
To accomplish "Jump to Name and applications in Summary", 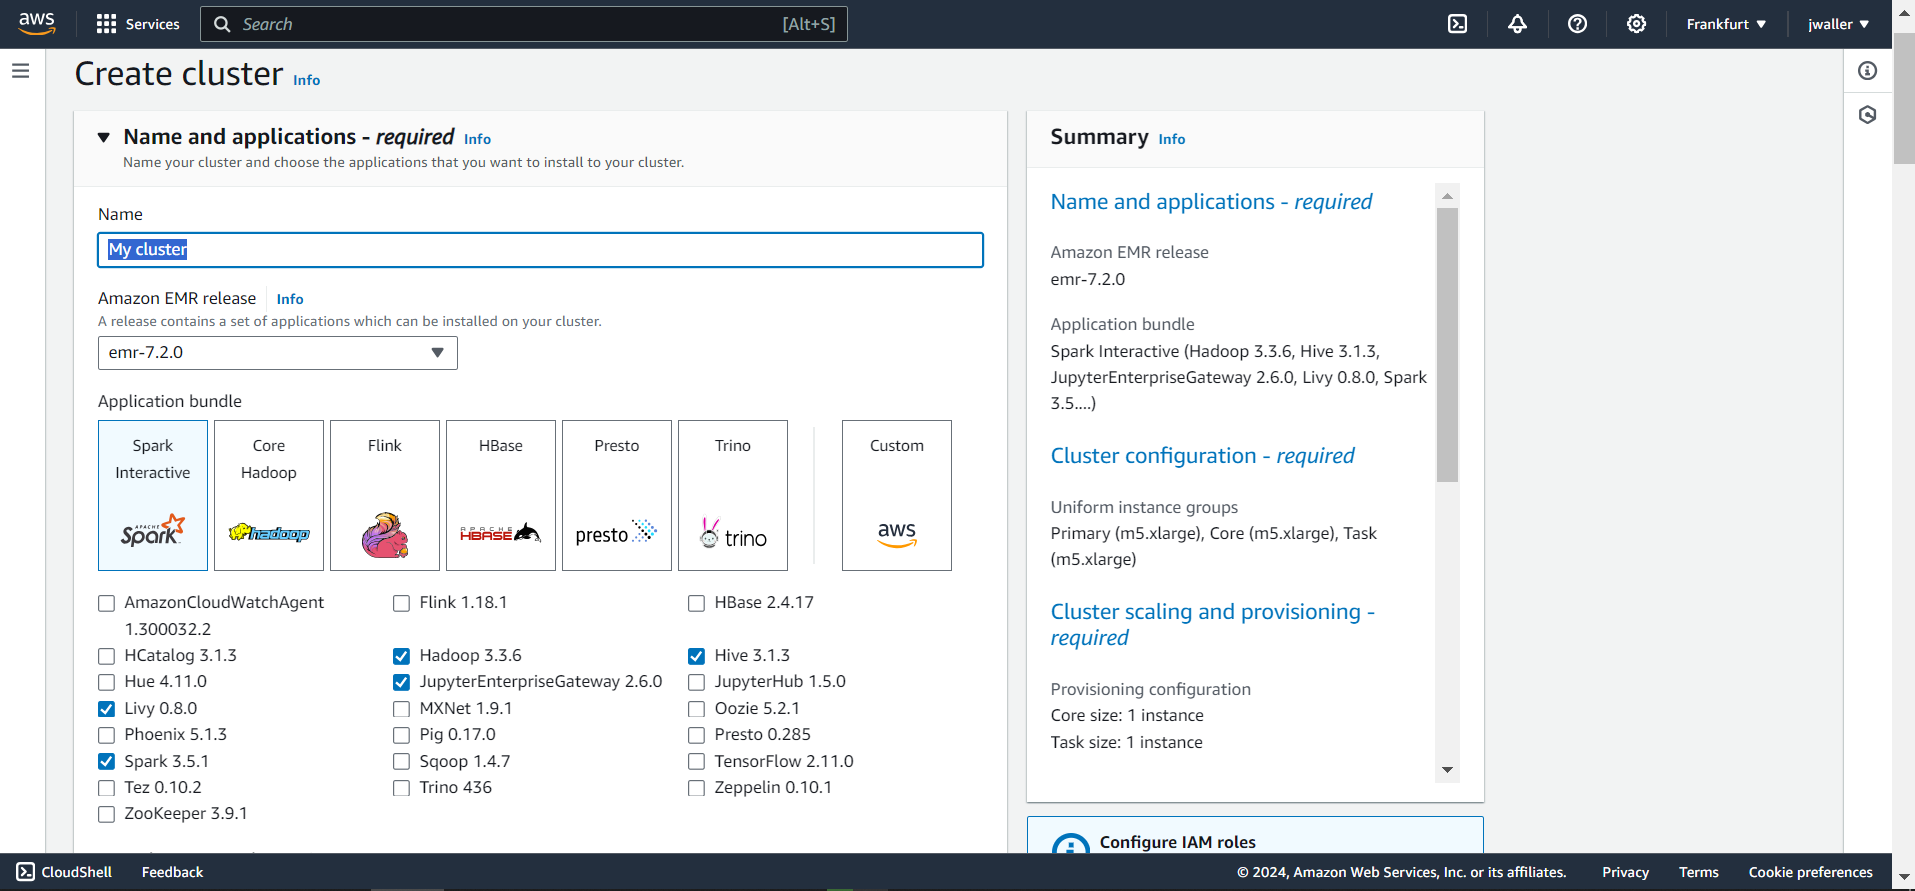I will (1211, 202).
